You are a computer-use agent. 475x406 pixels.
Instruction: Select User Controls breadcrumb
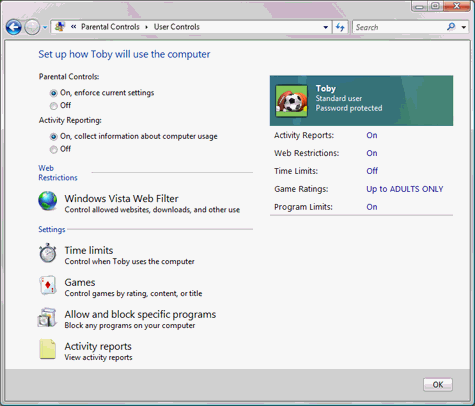177,27
